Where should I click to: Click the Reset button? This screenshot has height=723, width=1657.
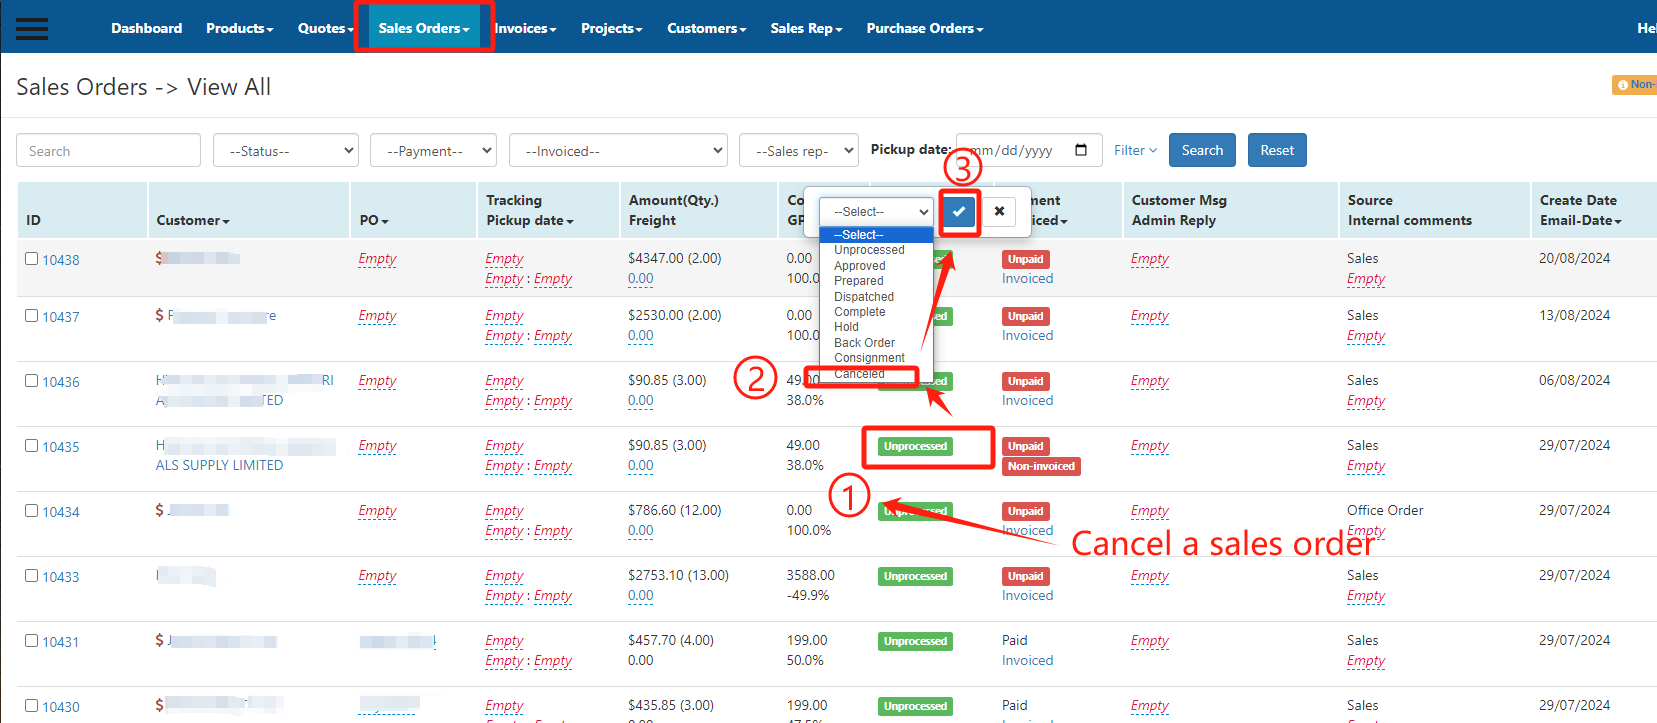(1277, 150)
